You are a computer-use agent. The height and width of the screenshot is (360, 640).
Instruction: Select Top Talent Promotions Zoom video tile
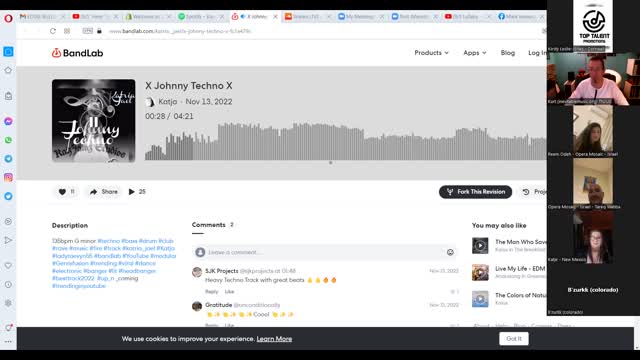coord(593,26)
